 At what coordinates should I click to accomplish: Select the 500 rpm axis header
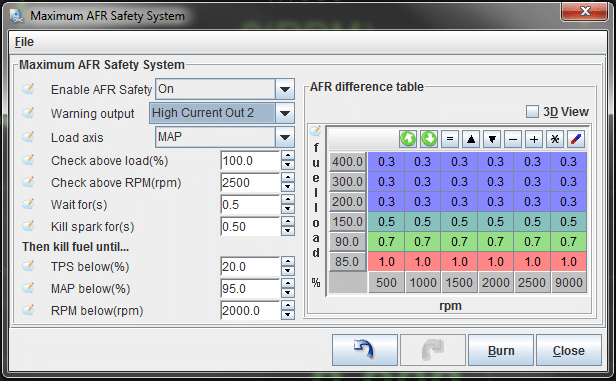[x=386, y=282]
